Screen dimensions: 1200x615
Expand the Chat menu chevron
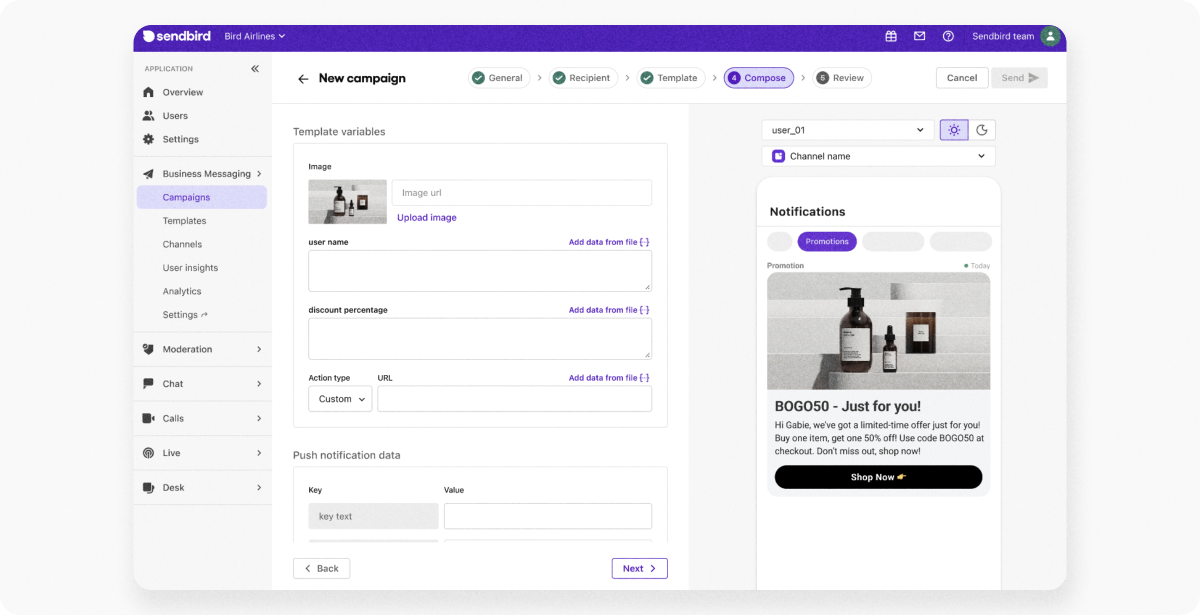tap(259, 384)
